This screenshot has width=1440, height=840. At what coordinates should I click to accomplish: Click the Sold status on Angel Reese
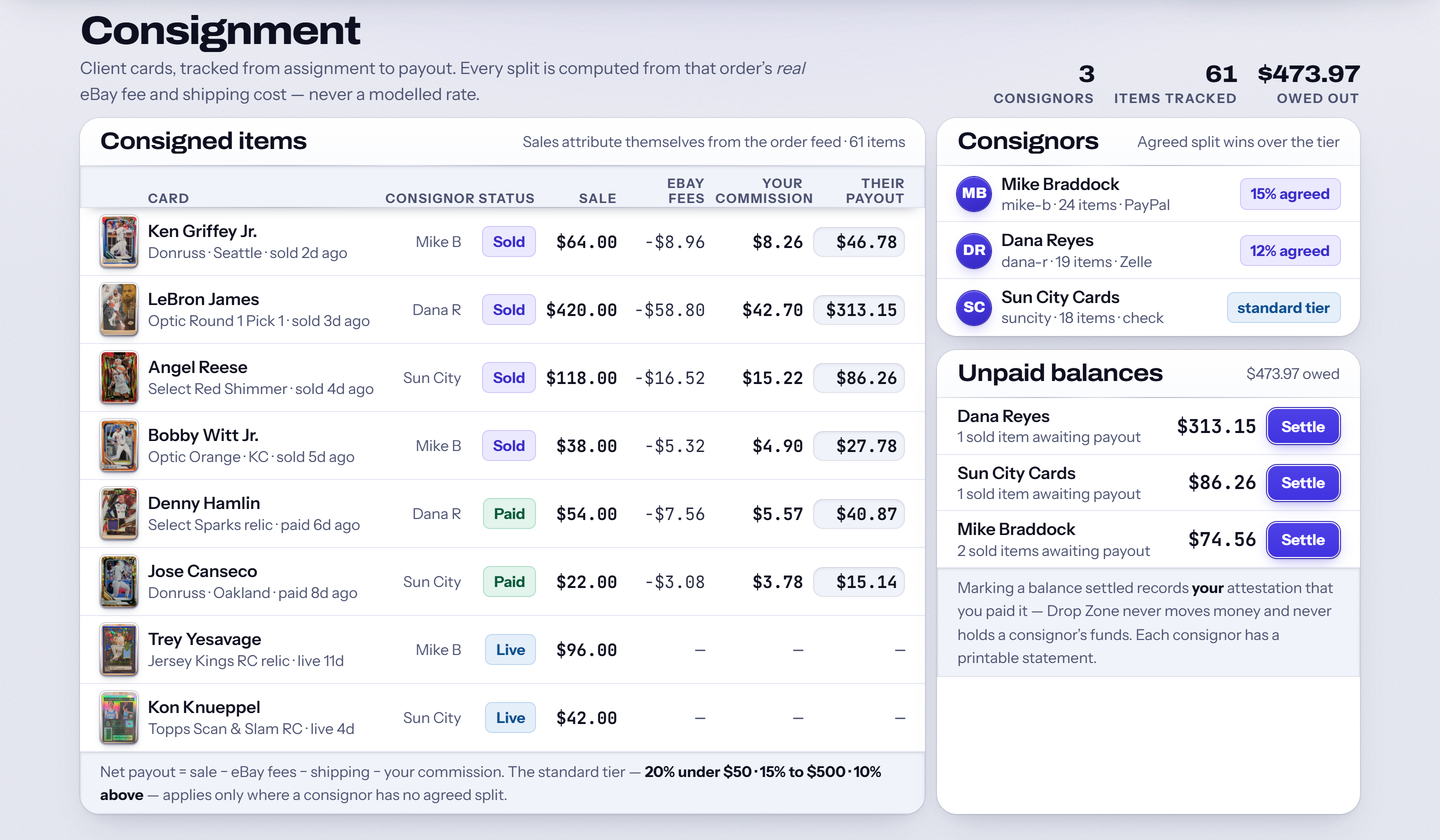point(509,378)
